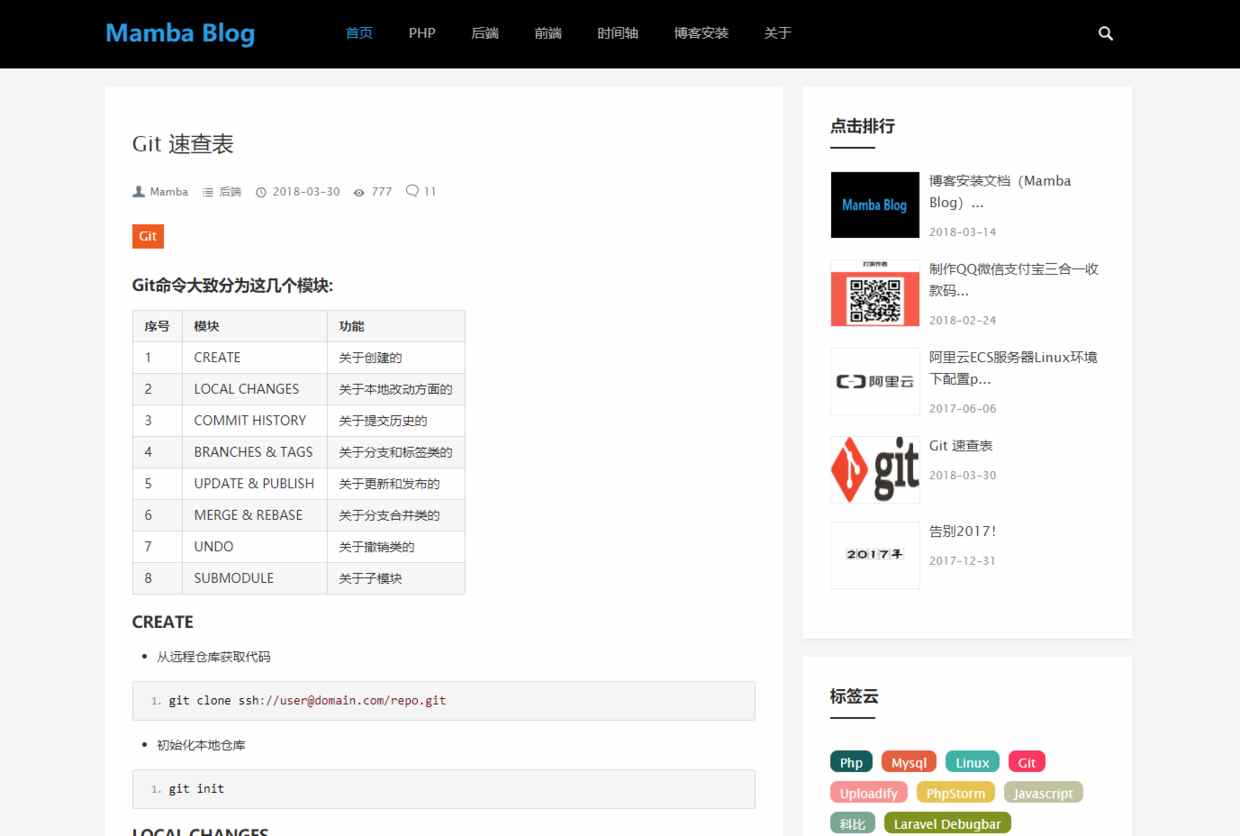Click the orange Git tag under title
The width and height of the screenshot is (1240, 836).
point(148,237)
